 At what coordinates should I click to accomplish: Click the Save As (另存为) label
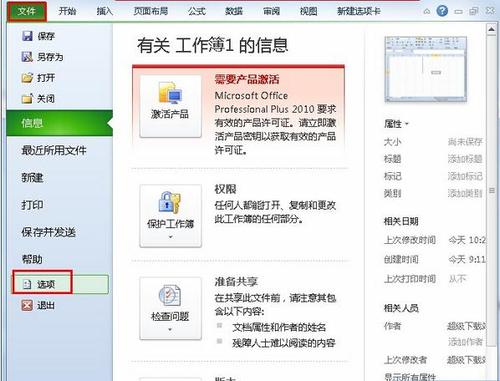pos(50,57)
